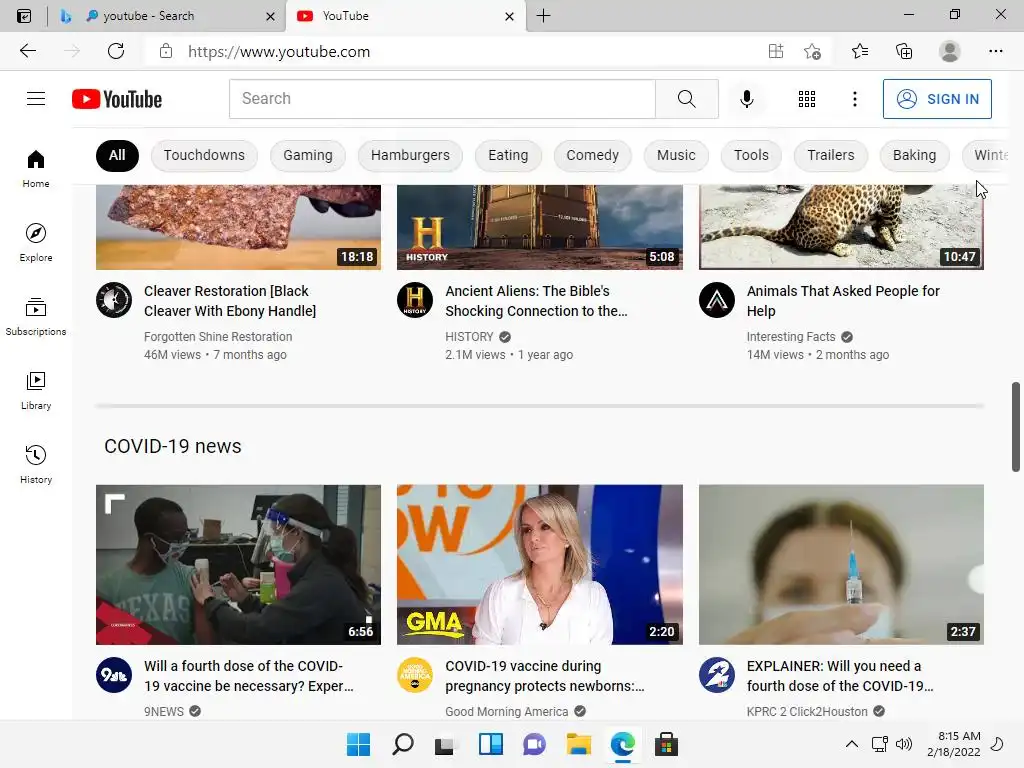Screen dimensions: 1024x768
Task: Play the 9NEWS vaccine video thumbnail
Action: click(238, 565)
